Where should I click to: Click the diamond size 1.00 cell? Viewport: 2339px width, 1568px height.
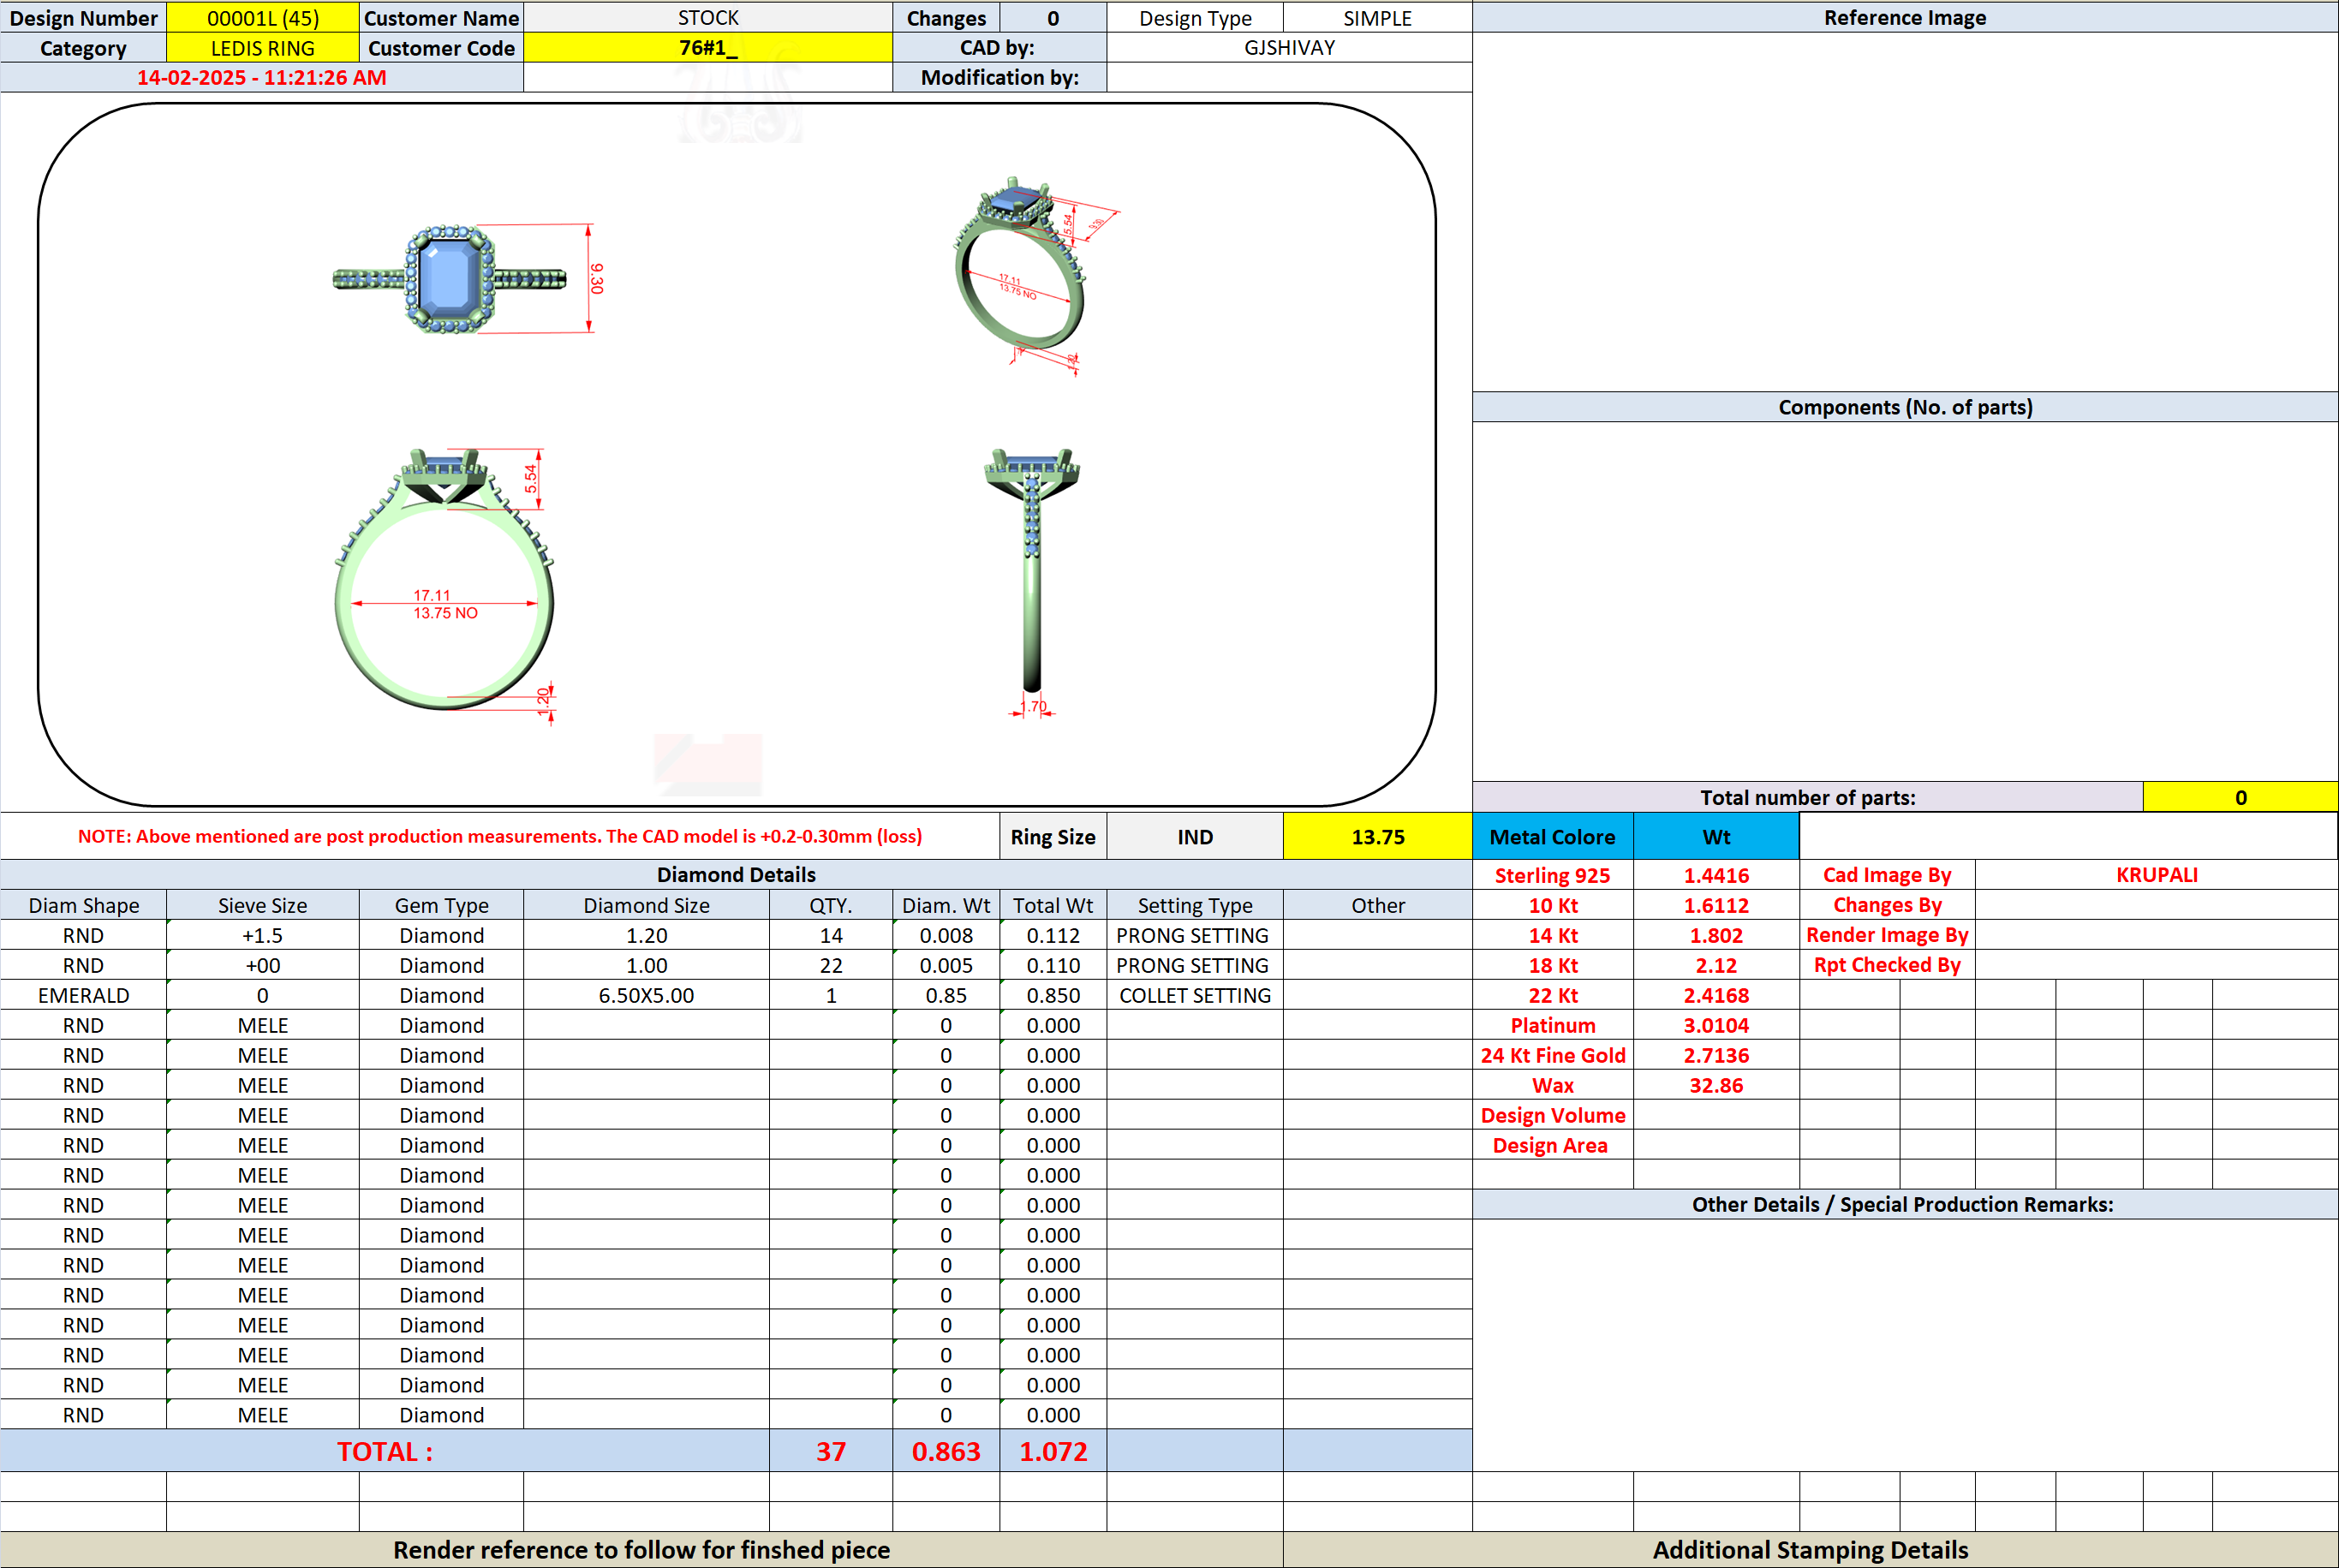pyautogui.click(x=646, y=965)
